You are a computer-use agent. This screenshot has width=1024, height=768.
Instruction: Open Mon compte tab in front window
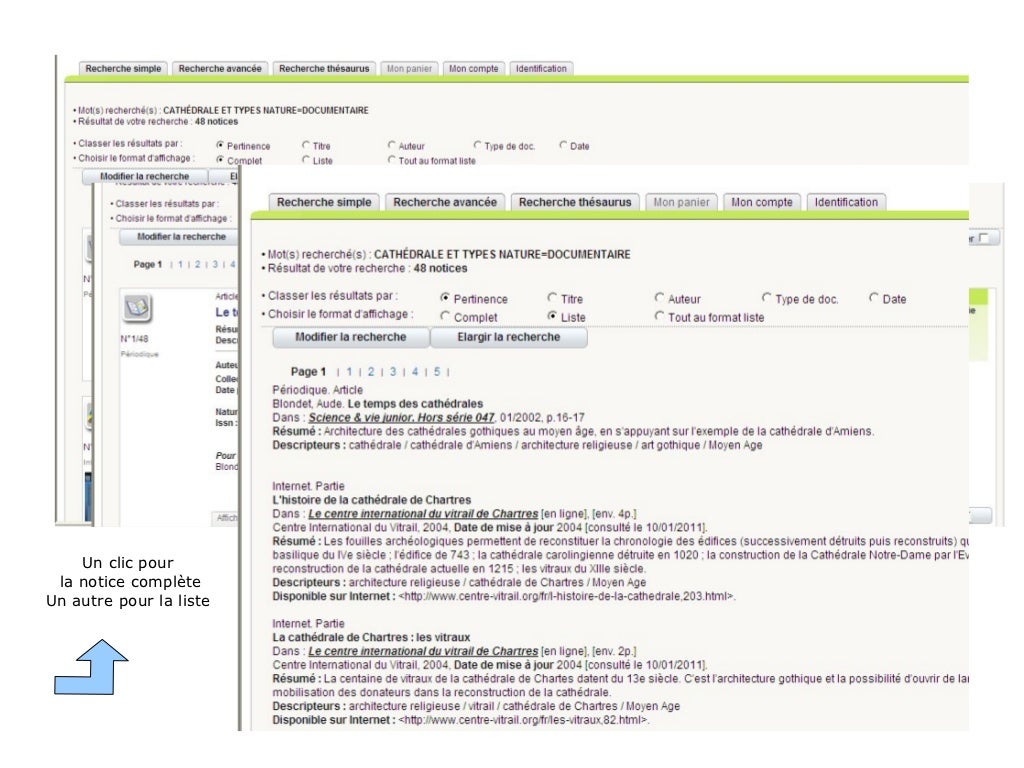coord(761,202)
